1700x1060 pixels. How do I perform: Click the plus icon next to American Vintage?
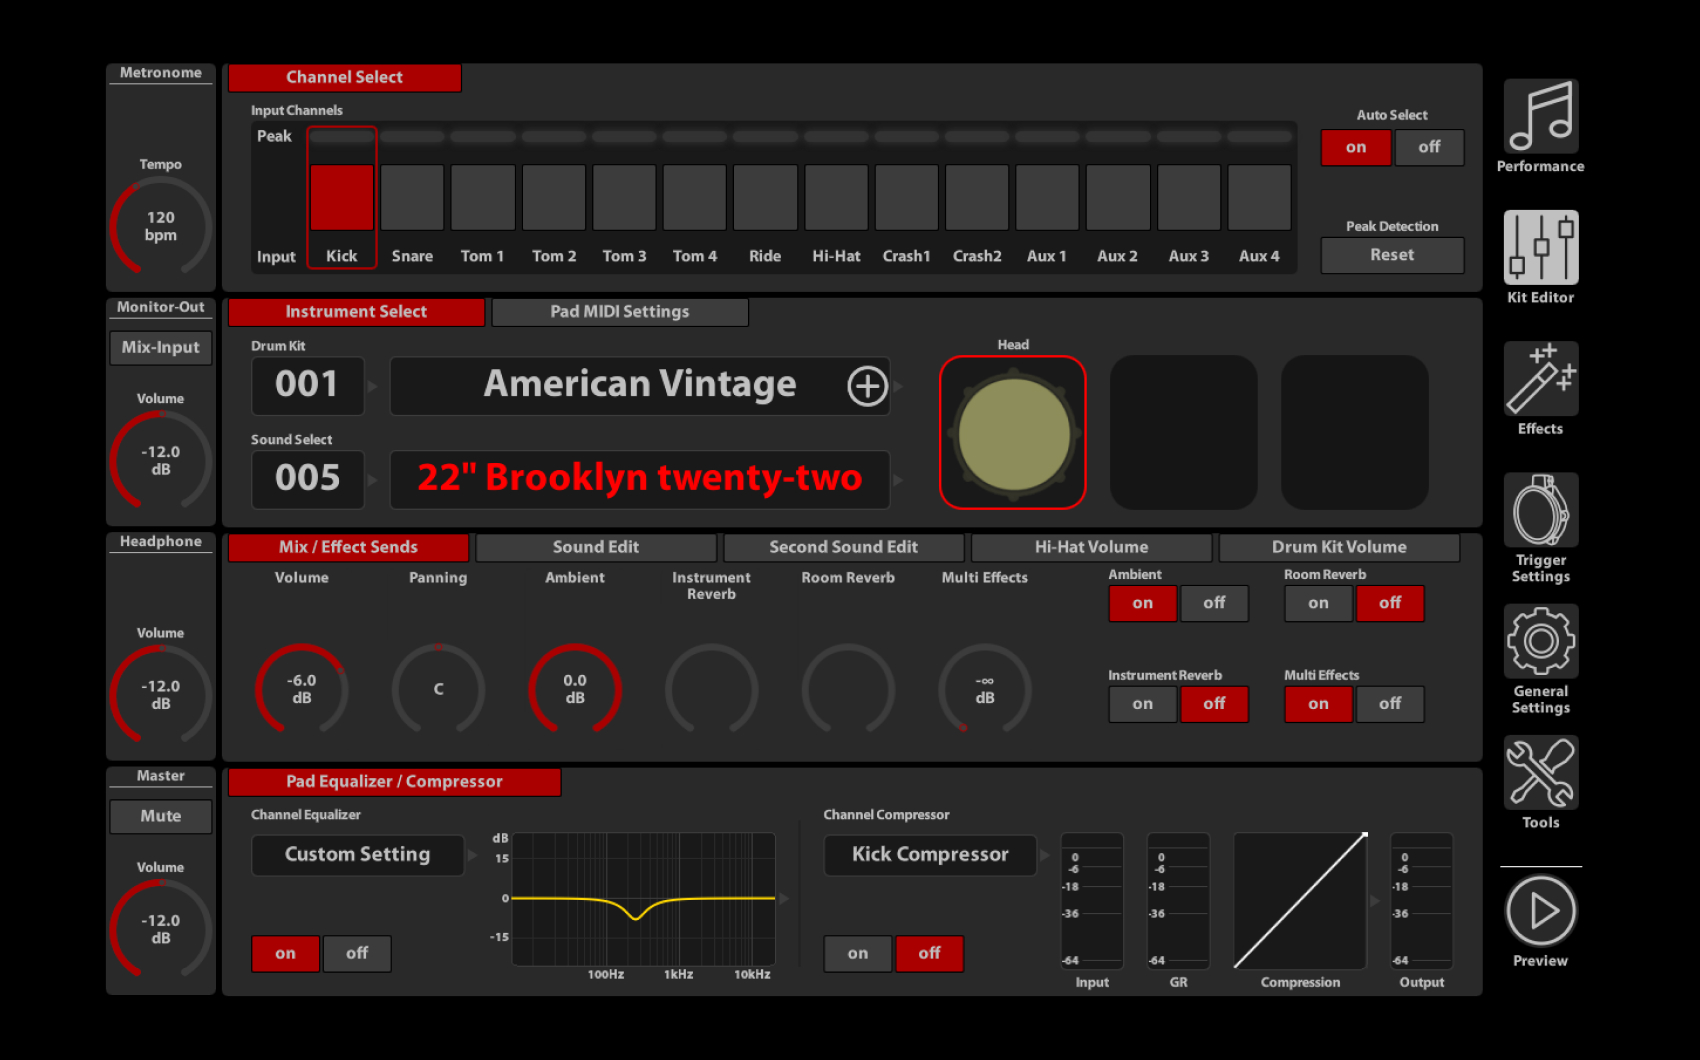point(866,385)
